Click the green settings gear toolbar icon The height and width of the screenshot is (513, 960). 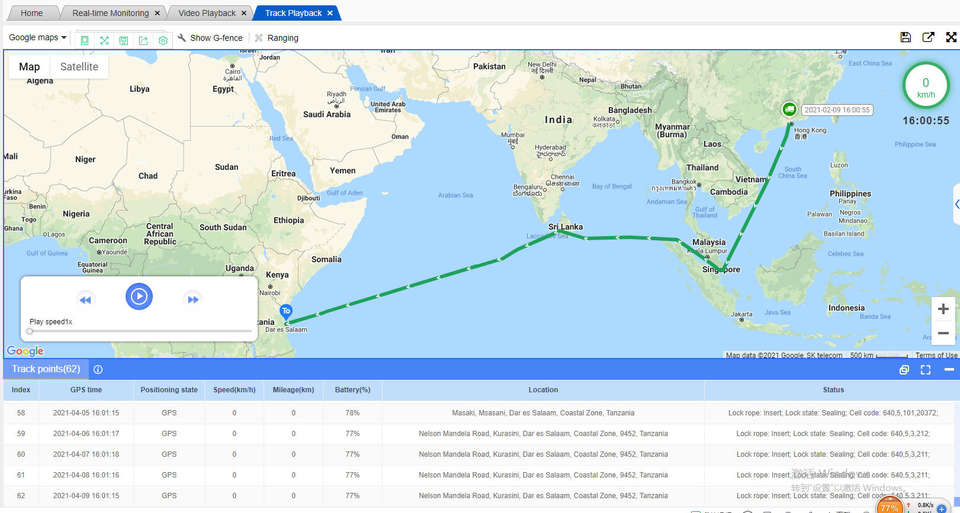[163, 40]
